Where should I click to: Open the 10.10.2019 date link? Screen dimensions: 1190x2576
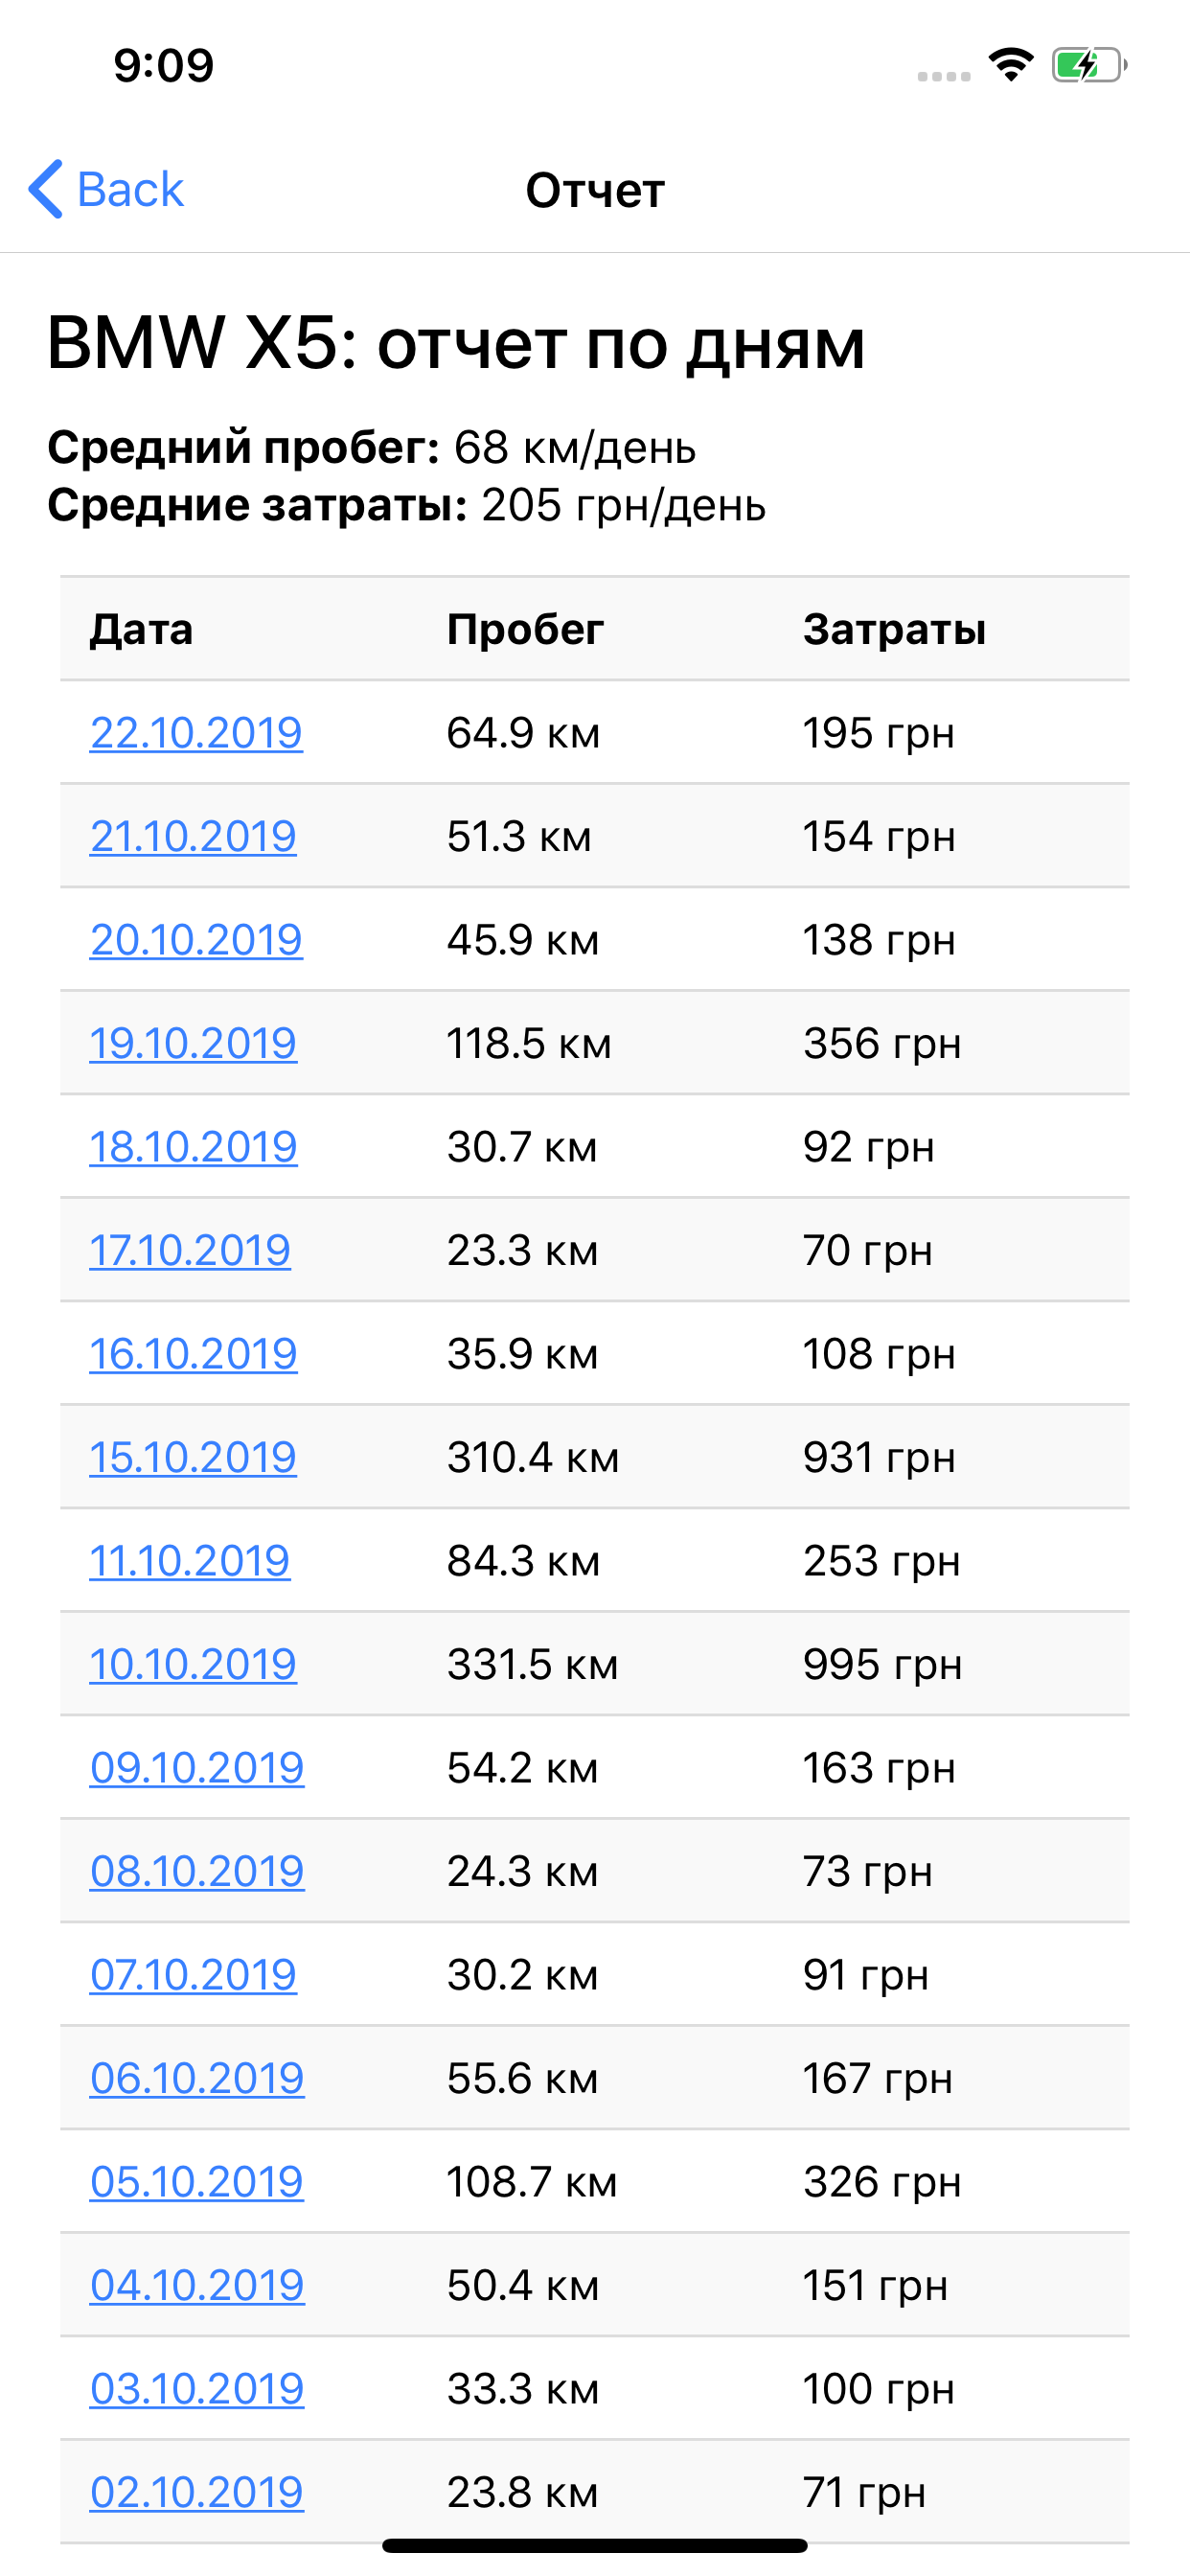[x=193, y=1664]
